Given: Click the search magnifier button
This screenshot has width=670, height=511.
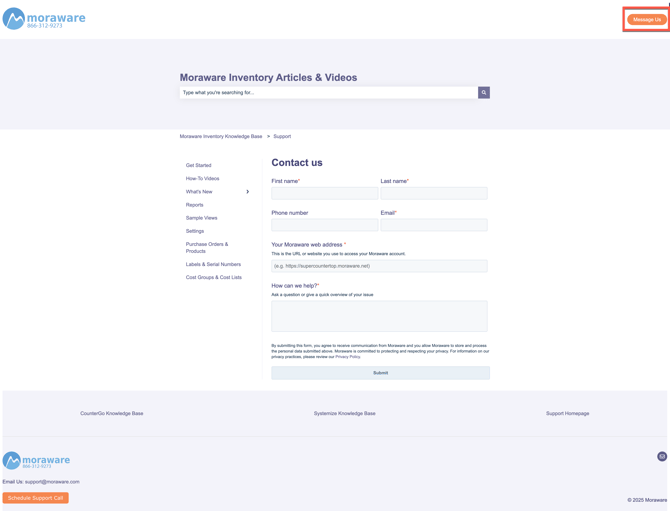Looking at the screenshot, I should tap(484, 92).
